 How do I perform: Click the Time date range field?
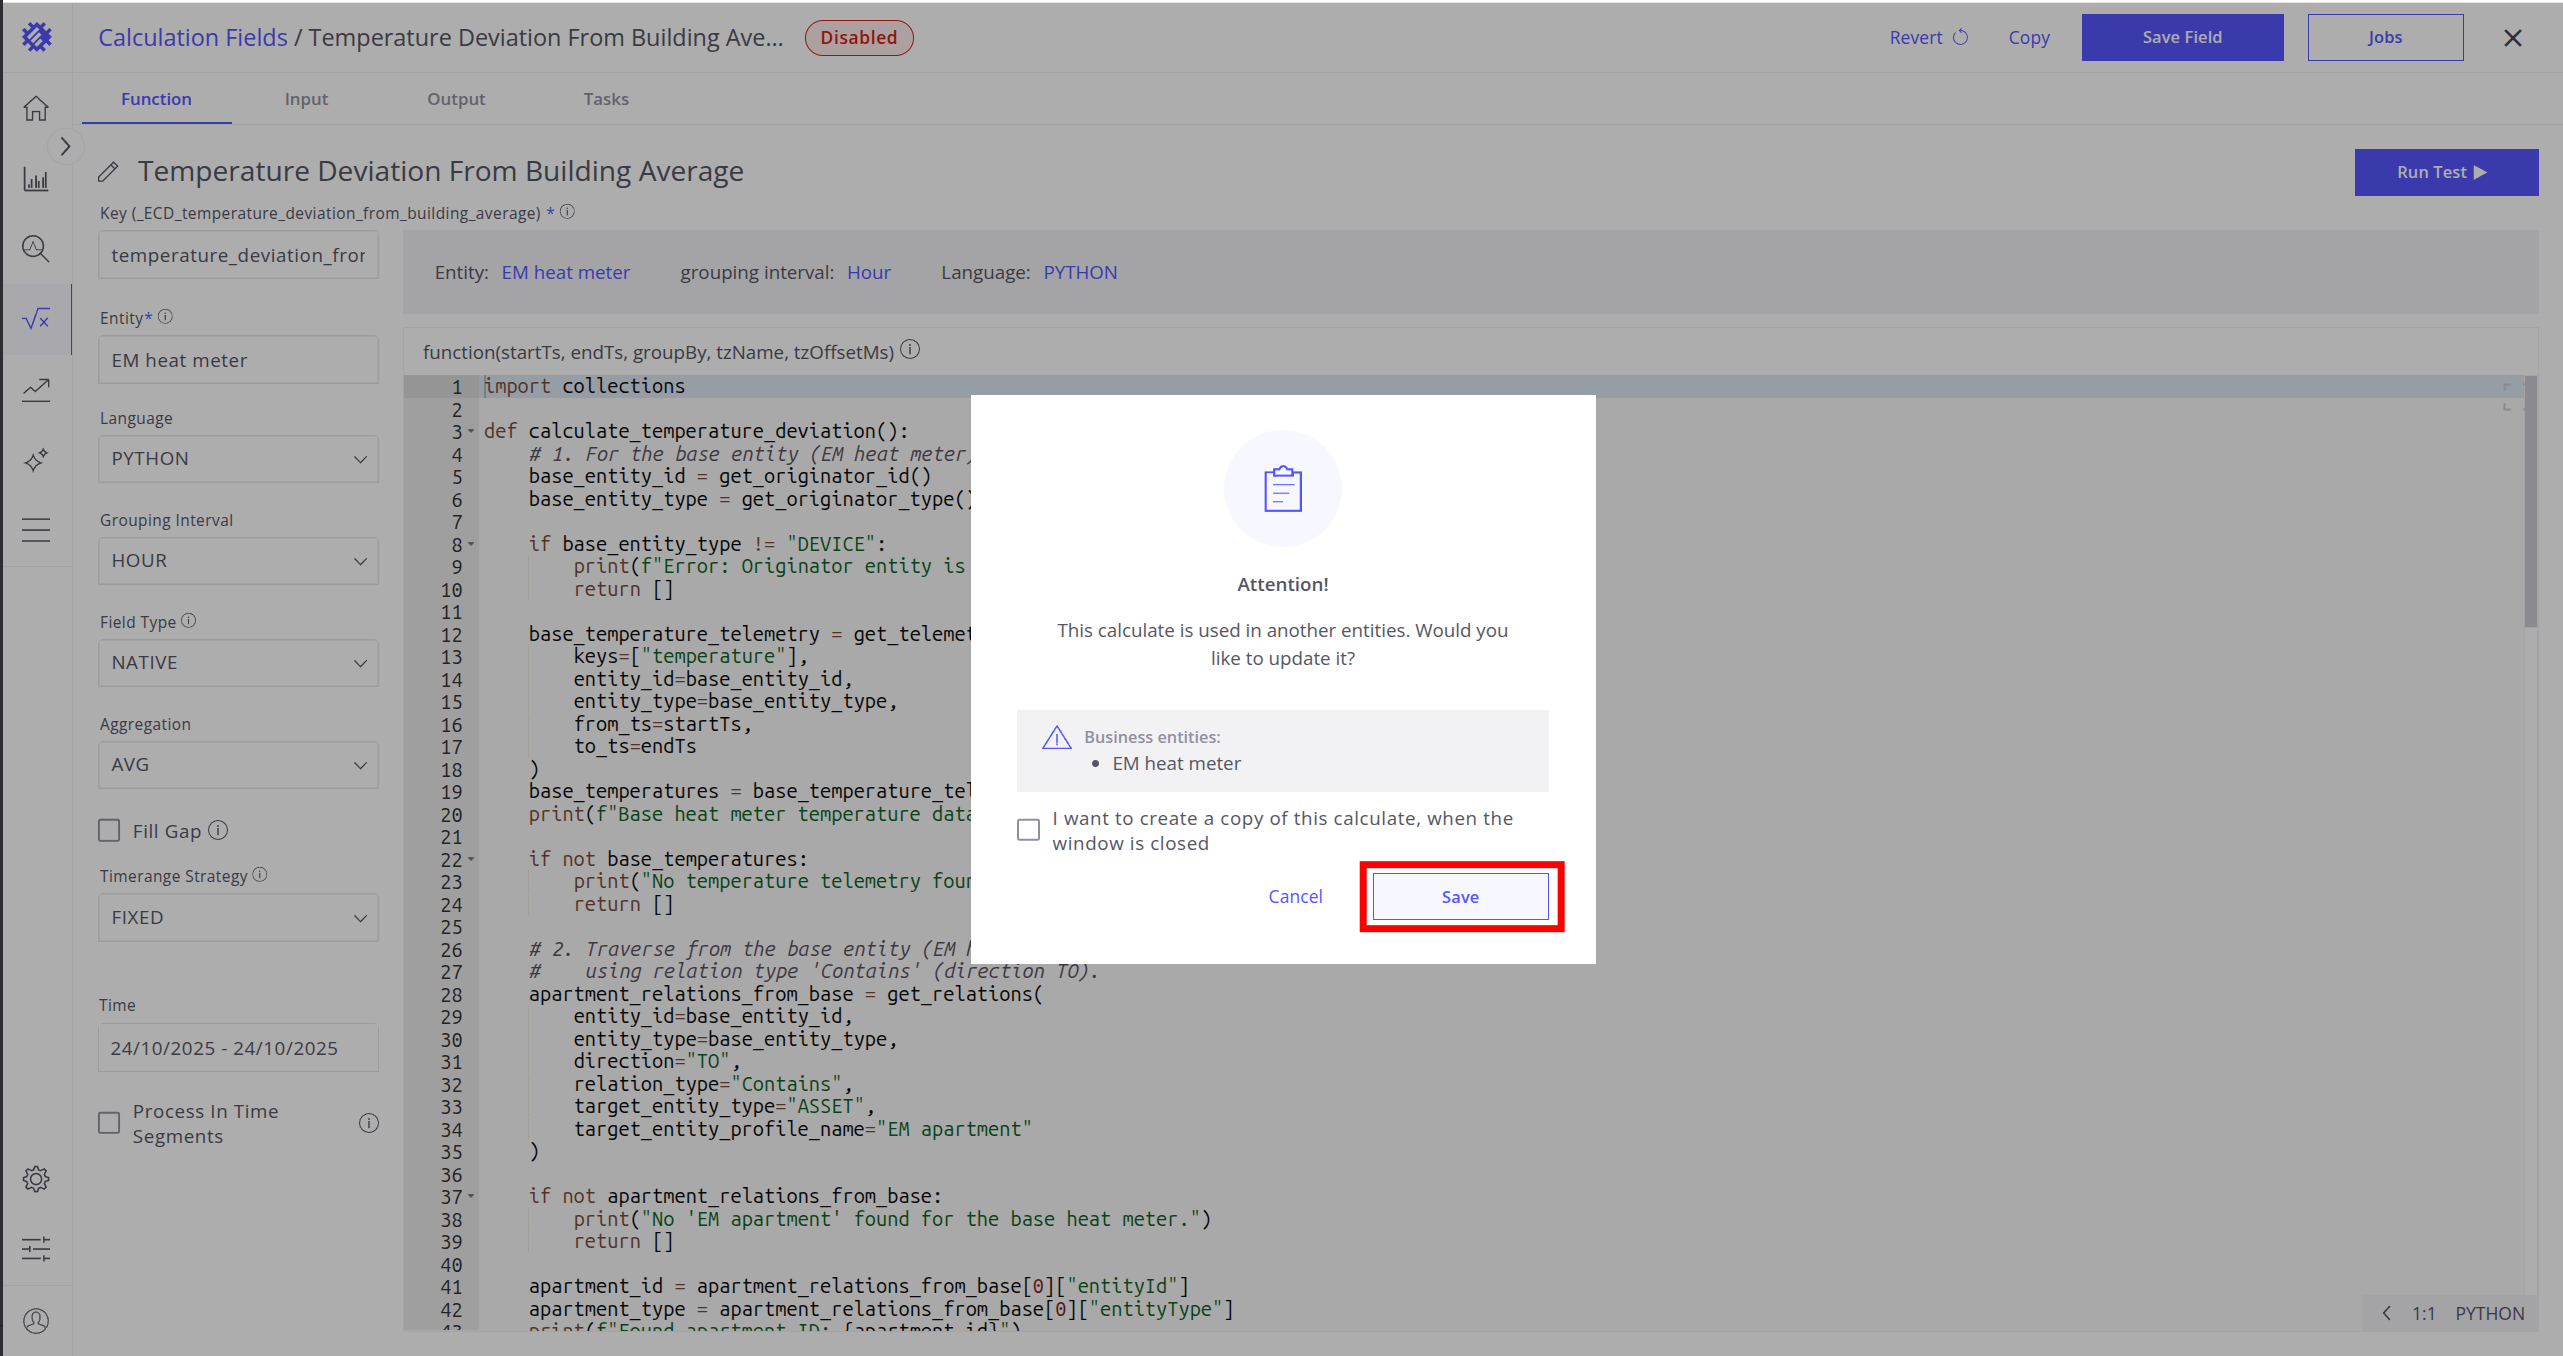(x=238, y=1048)
